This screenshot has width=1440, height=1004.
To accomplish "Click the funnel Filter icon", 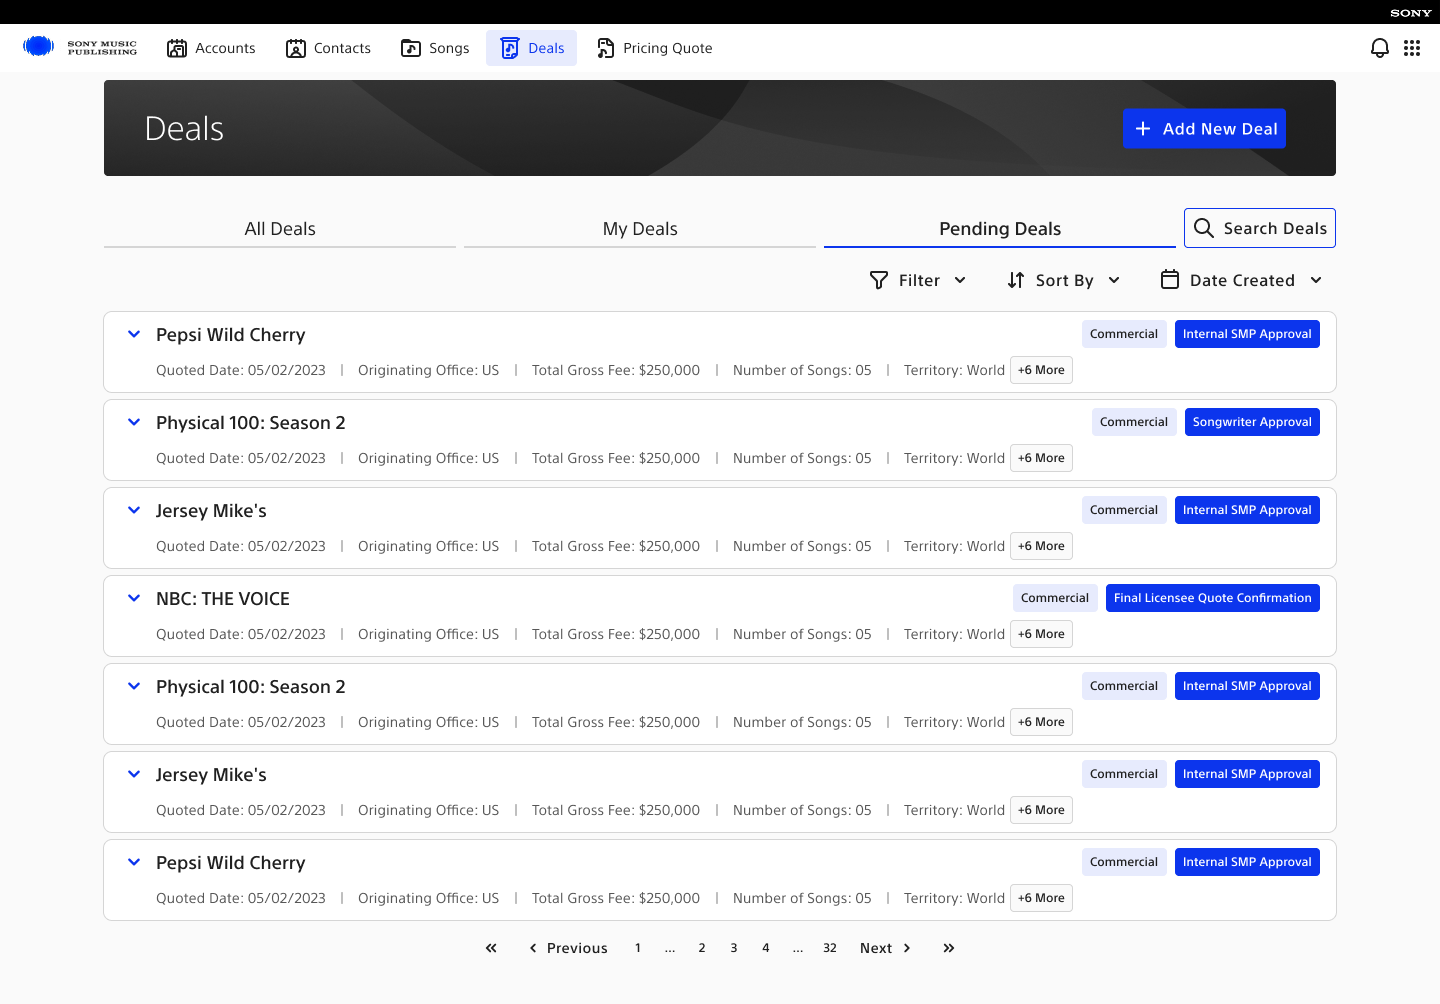I will pyautogui.click(x=879, y=280).
